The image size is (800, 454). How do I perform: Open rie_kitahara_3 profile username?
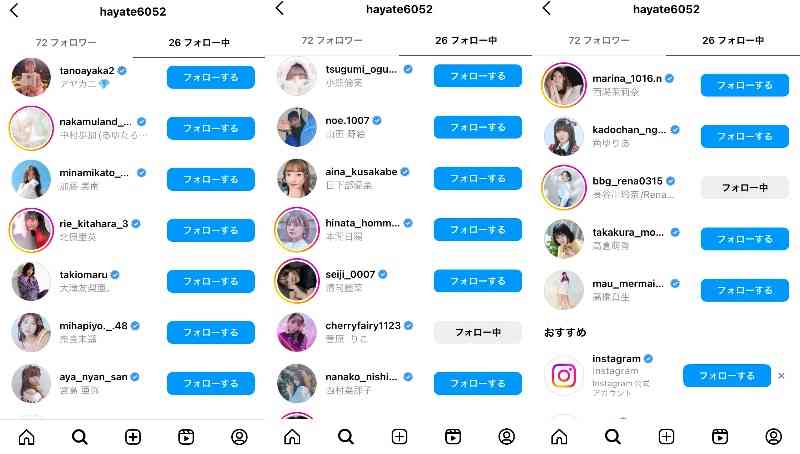tap(93, 224)
